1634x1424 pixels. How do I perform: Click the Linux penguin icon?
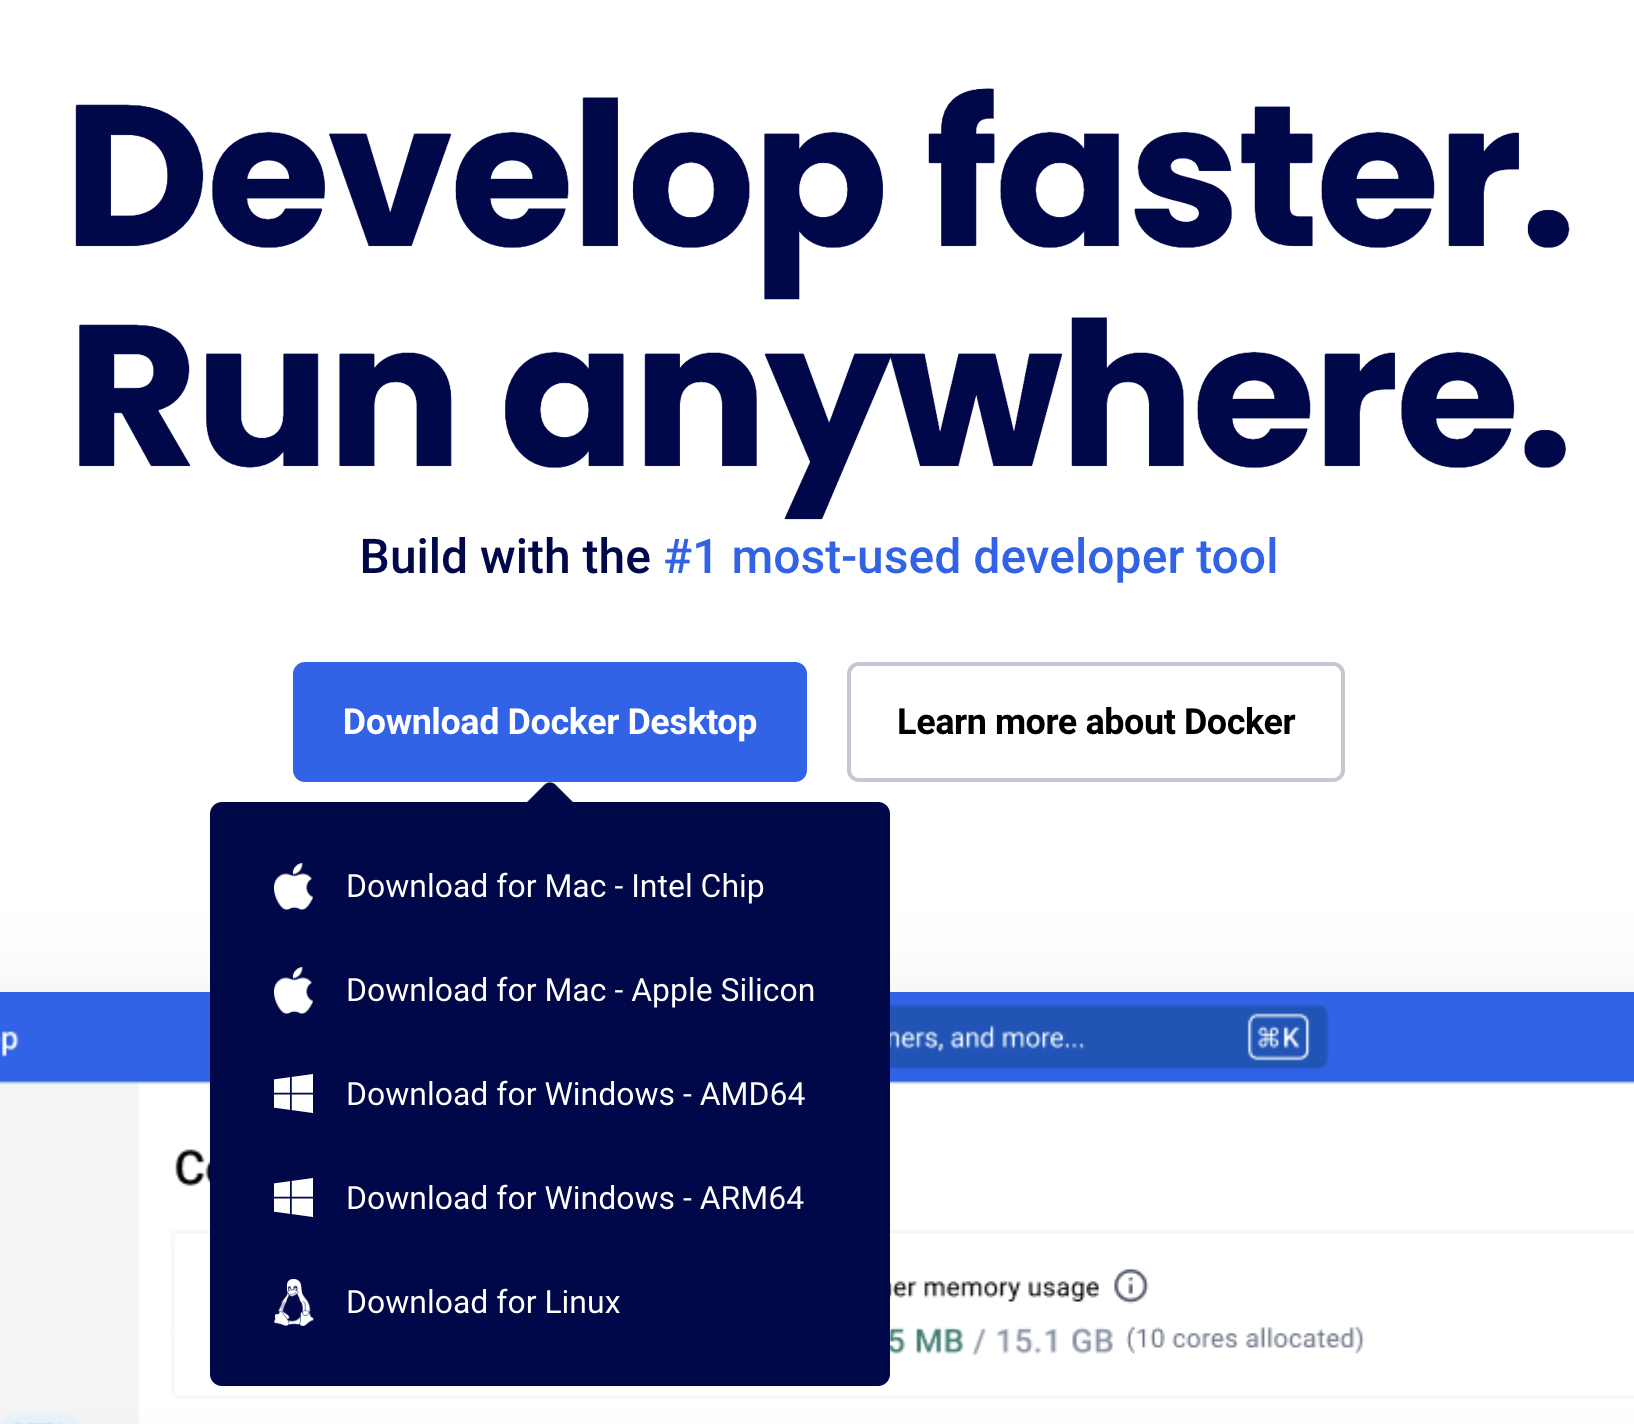294,1302
